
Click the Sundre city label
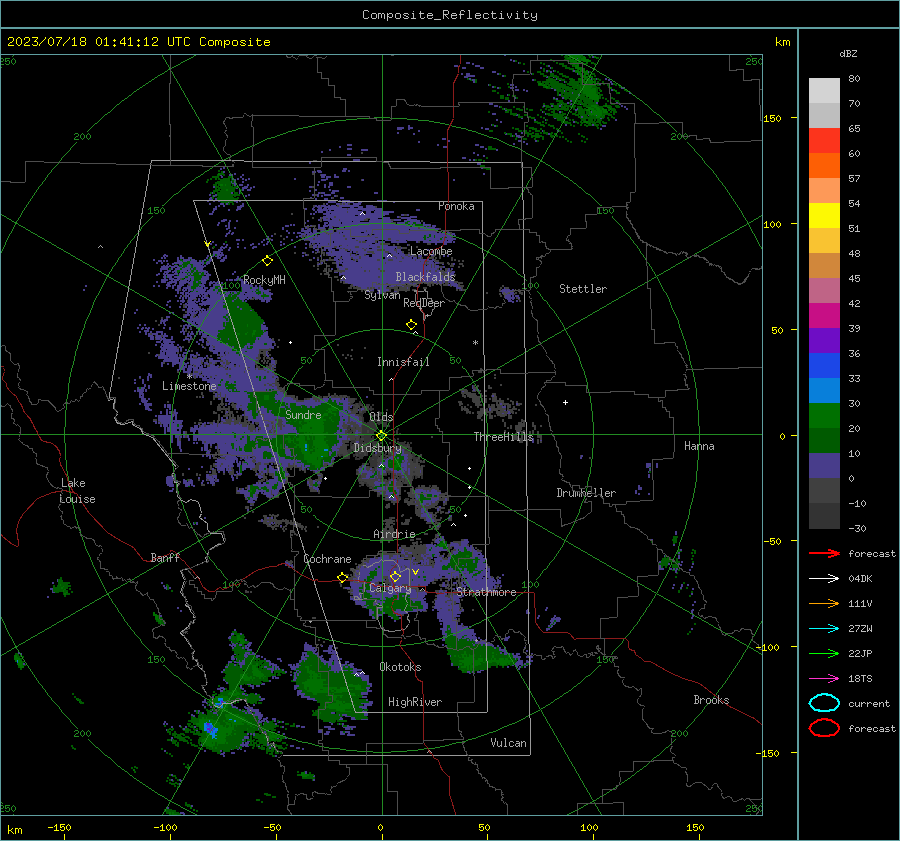click(x=303, y=414)
